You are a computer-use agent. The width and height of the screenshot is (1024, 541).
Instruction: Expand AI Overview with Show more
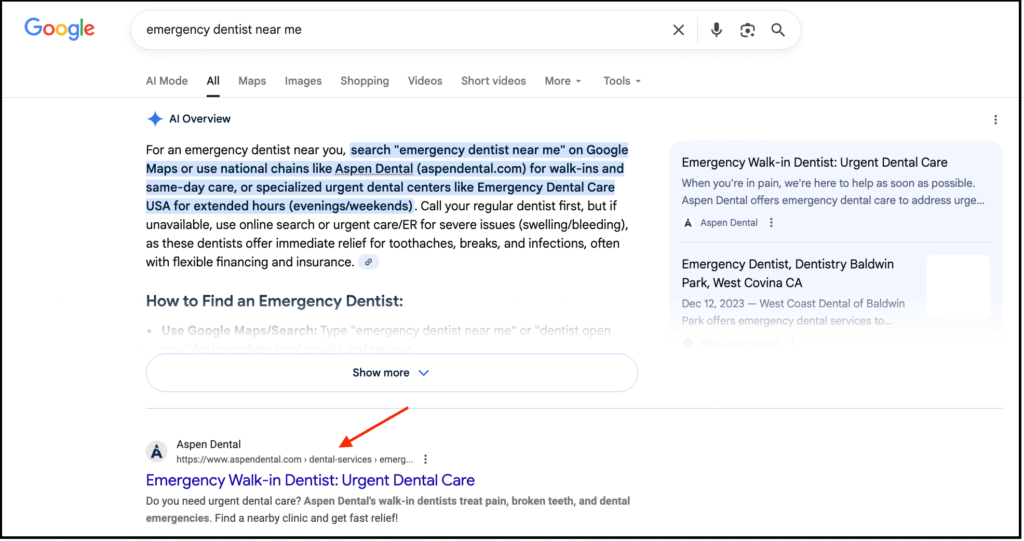pyautogui.click(x=392, y=373)
